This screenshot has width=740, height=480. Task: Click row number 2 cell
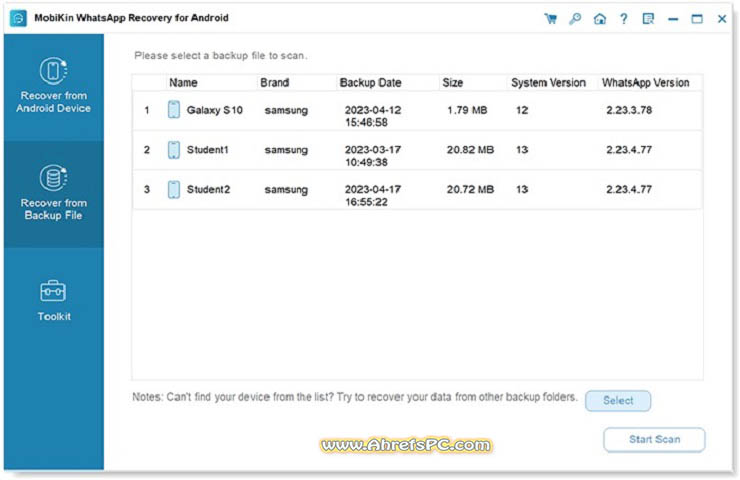[147, 150]
